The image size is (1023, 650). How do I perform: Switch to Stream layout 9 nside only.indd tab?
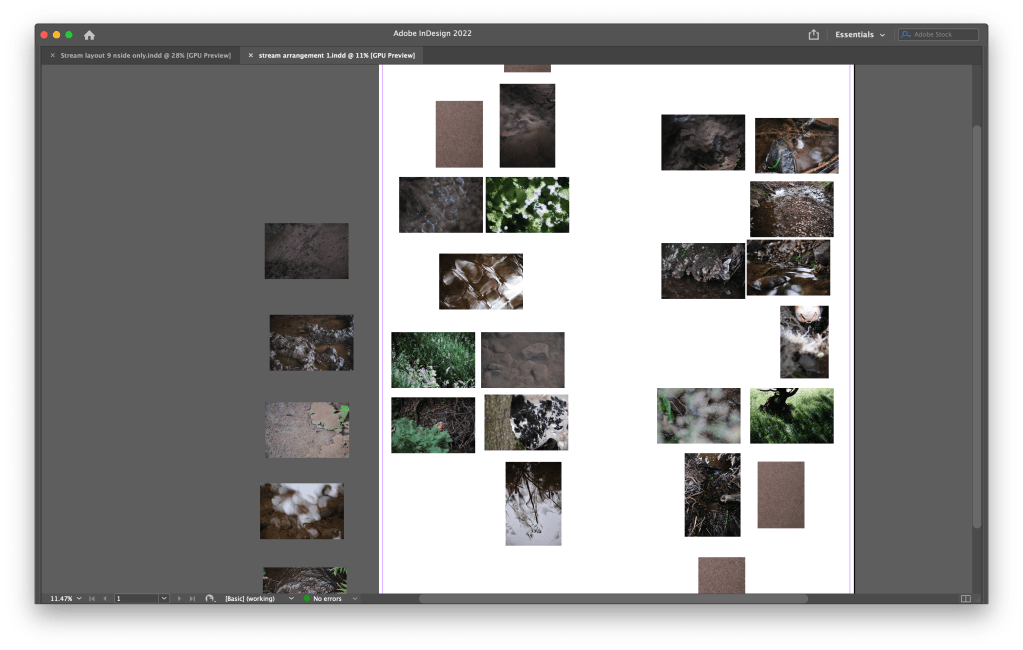coord(145,55)
